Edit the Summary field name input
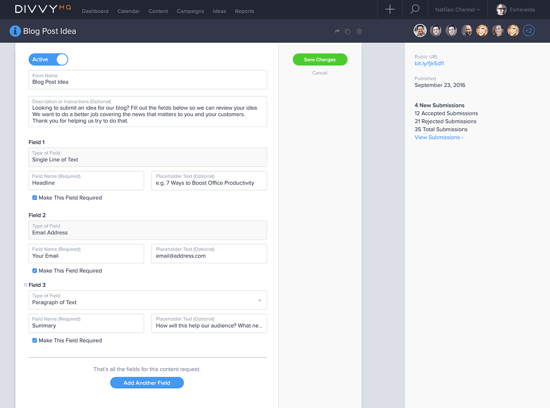This screenshot has width=550, height=408. pos(86,323)
